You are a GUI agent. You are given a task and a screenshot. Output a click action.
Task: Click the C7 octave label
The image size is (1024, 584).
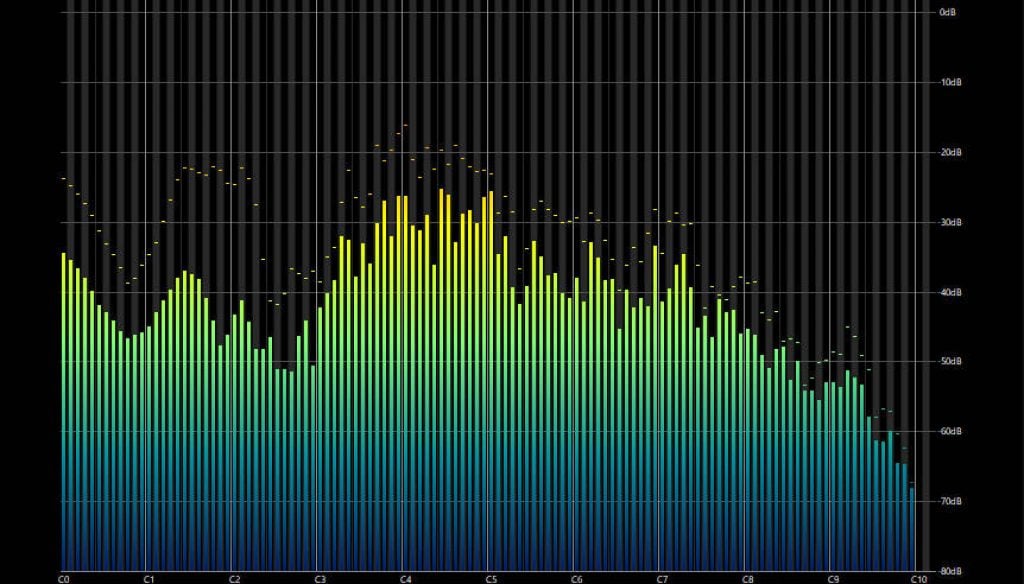(x=662, y=577)
